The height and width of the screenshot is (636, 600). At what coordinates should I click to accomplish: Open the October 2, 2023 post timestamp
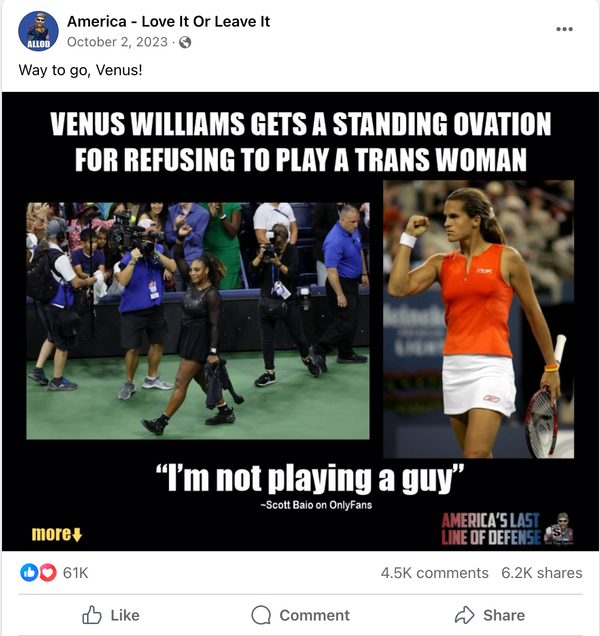coord(117,42)
